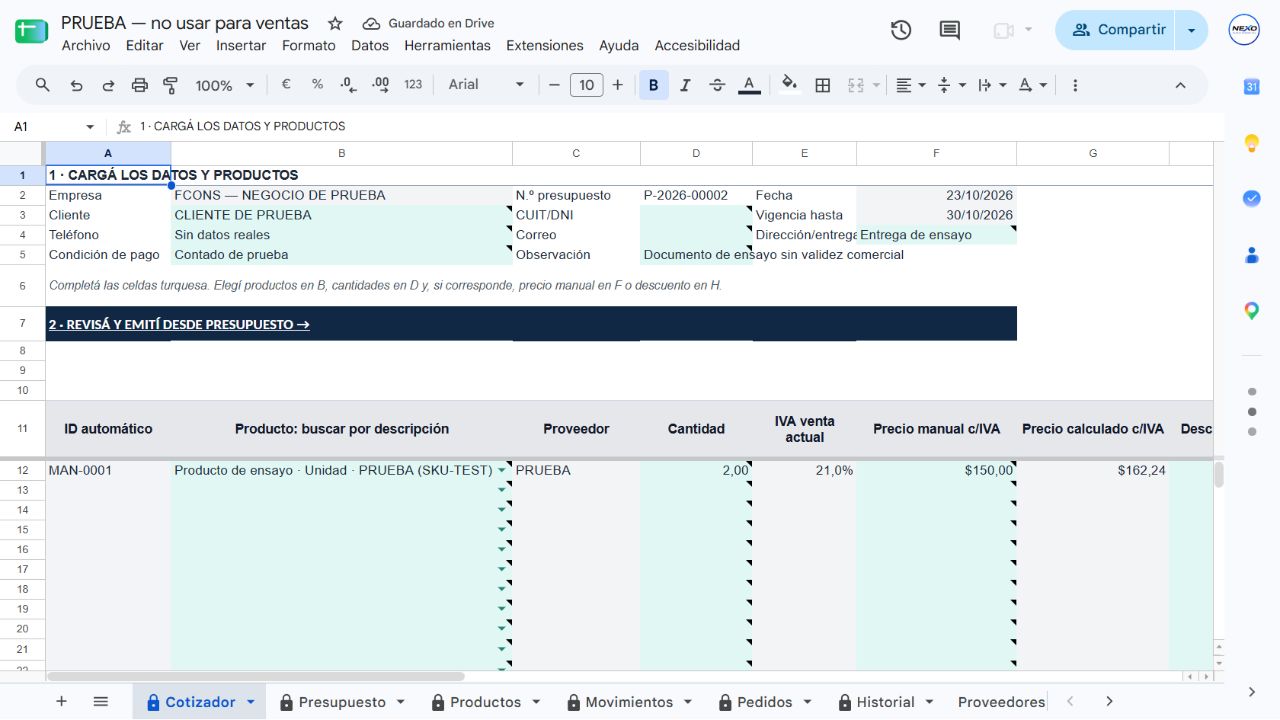Open the zoom level dropdown
This screenshot has height=720, width=1280.
(x=225, y=85)
